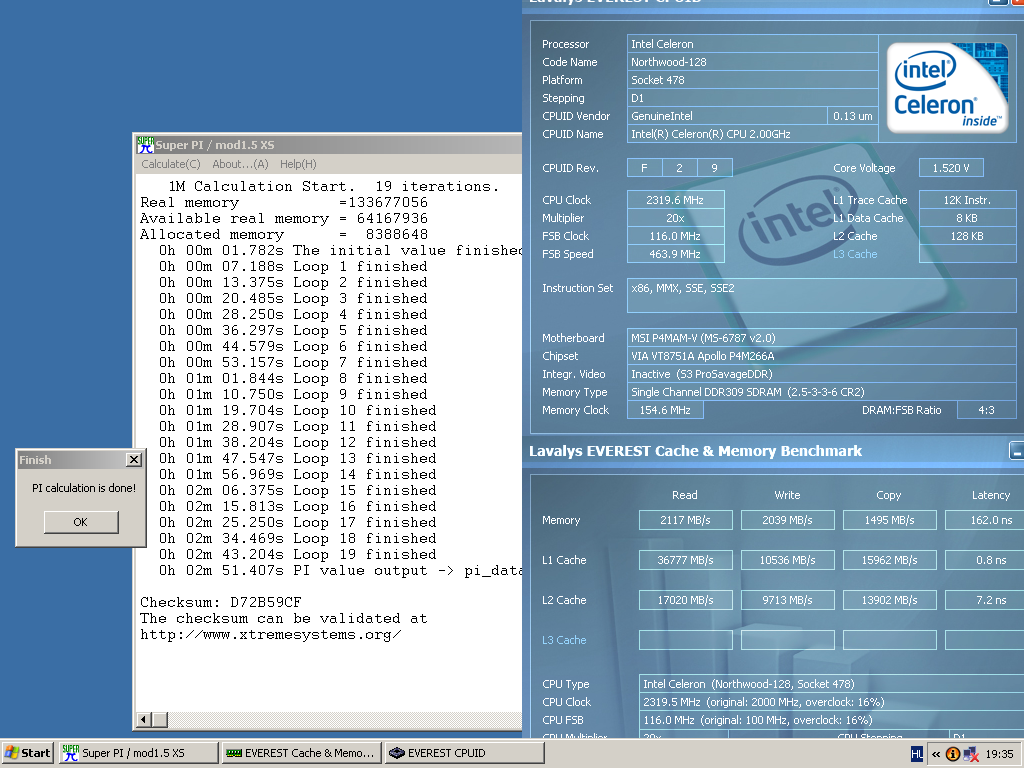Click the CPU Clock field '2319.6 MHz'
The height and width of the screenshot is (768, 1024).
(x=675, y=200)
